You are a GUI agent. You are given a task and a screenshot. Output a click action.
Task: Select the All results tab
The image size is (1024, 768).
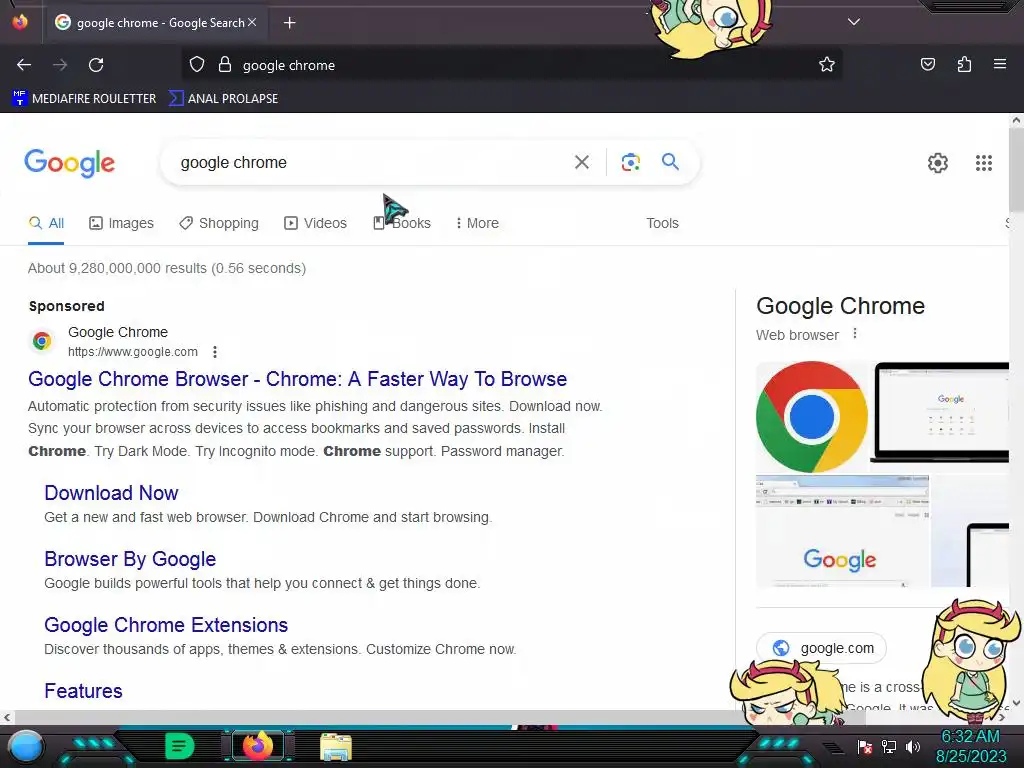(x=46, y=223)
